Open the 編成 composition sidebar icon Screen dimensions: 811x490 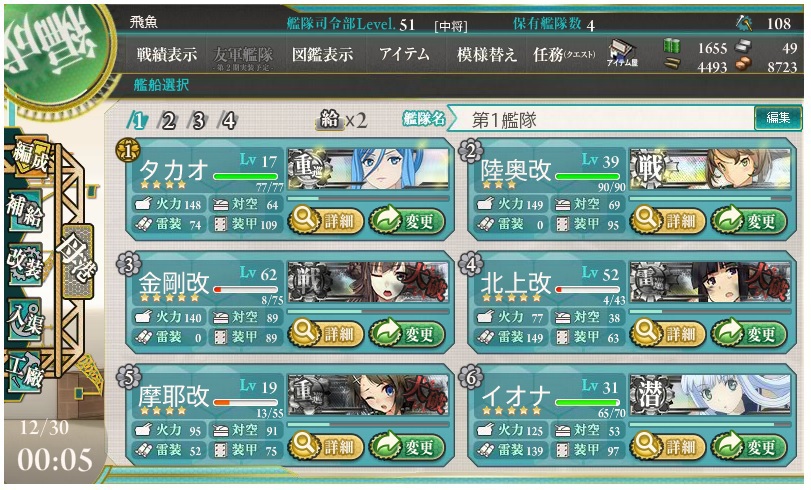tap(29, 156)
